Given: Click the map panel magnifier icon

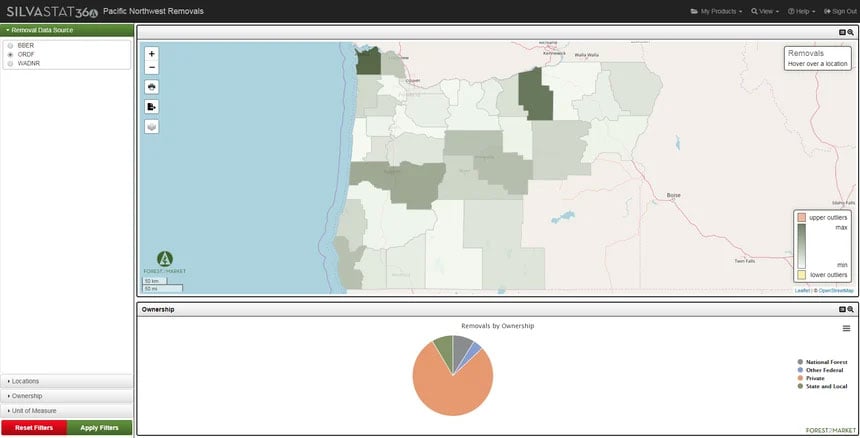Looking at the screenshot, I should (851, 32).
